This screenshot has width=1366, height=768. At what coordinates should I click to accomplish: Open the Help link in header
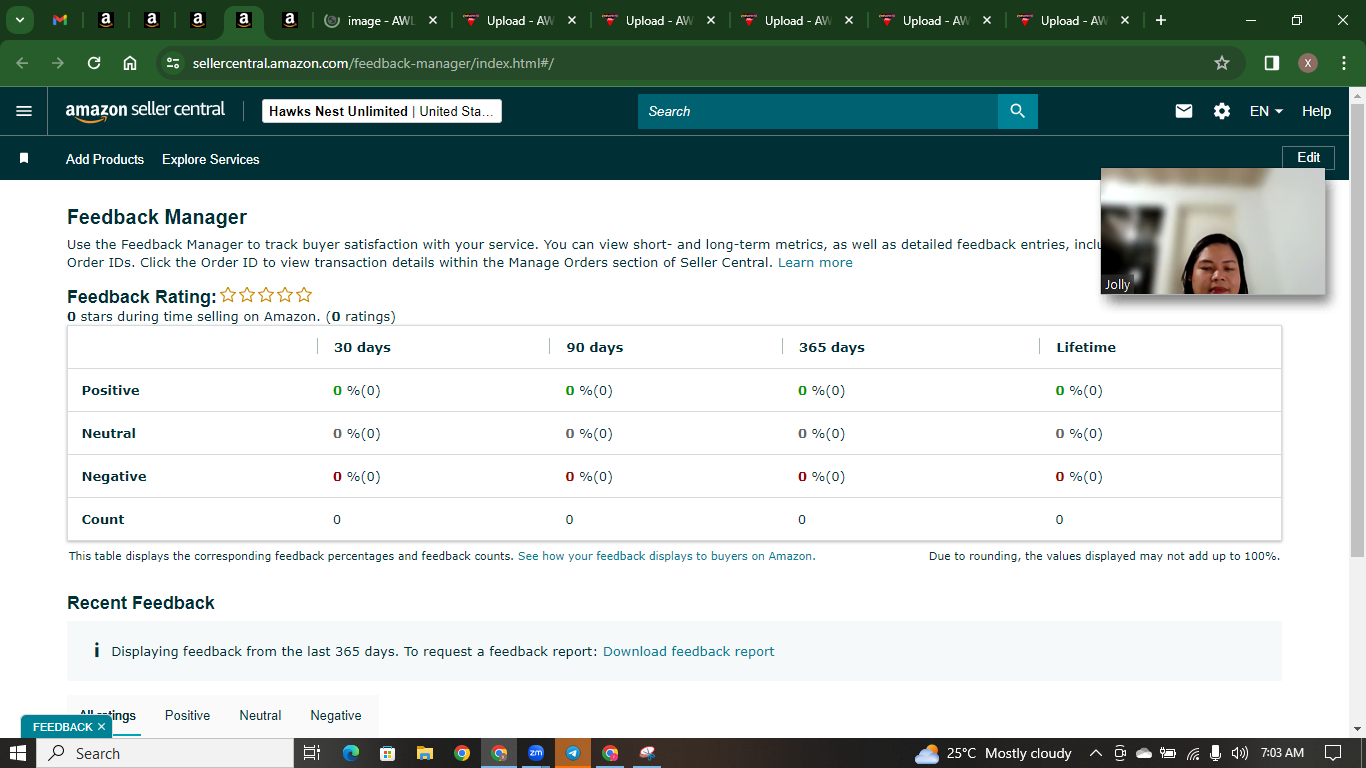coord(1316,111)
